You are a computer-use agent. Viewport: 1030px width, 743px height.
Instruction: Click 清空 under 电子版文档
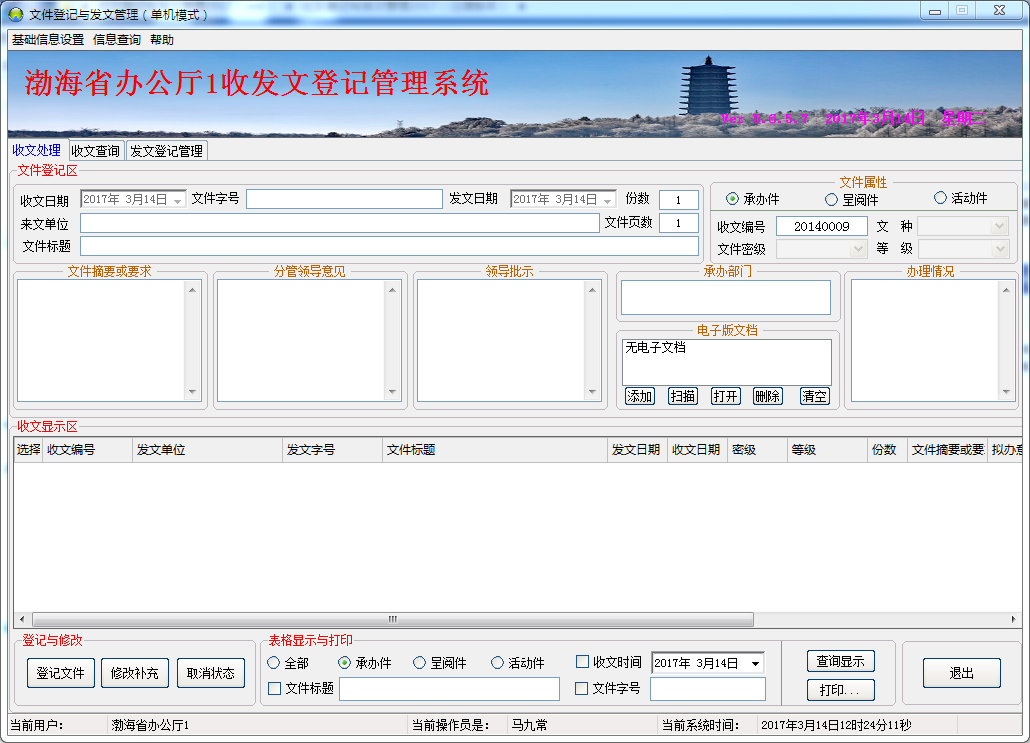click(815, 396)
